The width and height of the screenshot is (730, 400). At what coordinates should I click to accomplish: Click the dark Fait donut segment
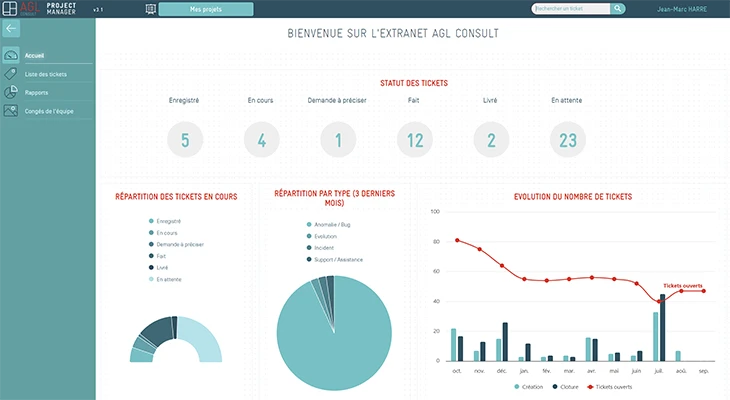tap(156, 331)
